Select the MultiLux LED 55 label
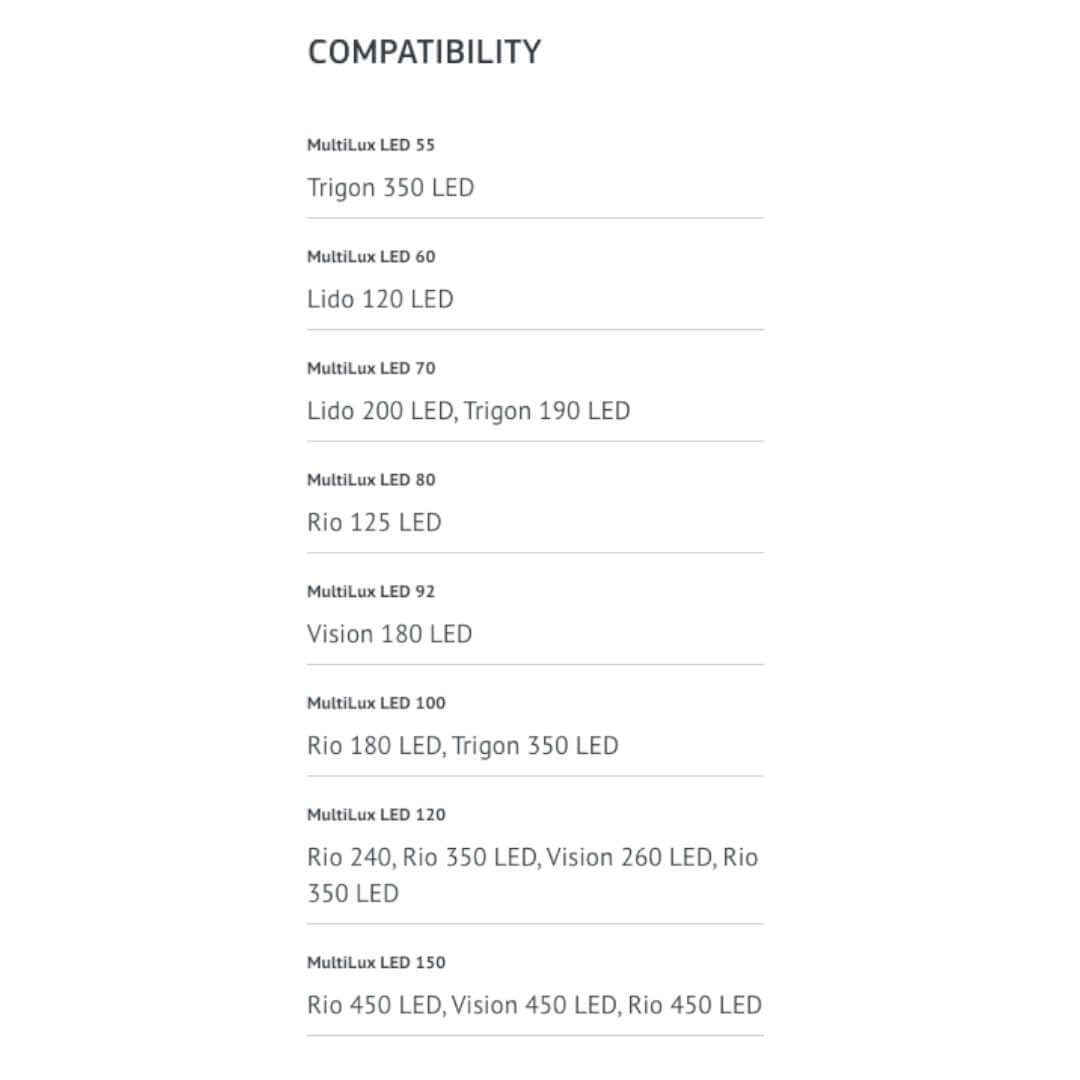This screenshot has width=1080, height=1080. tap(371, 145)
